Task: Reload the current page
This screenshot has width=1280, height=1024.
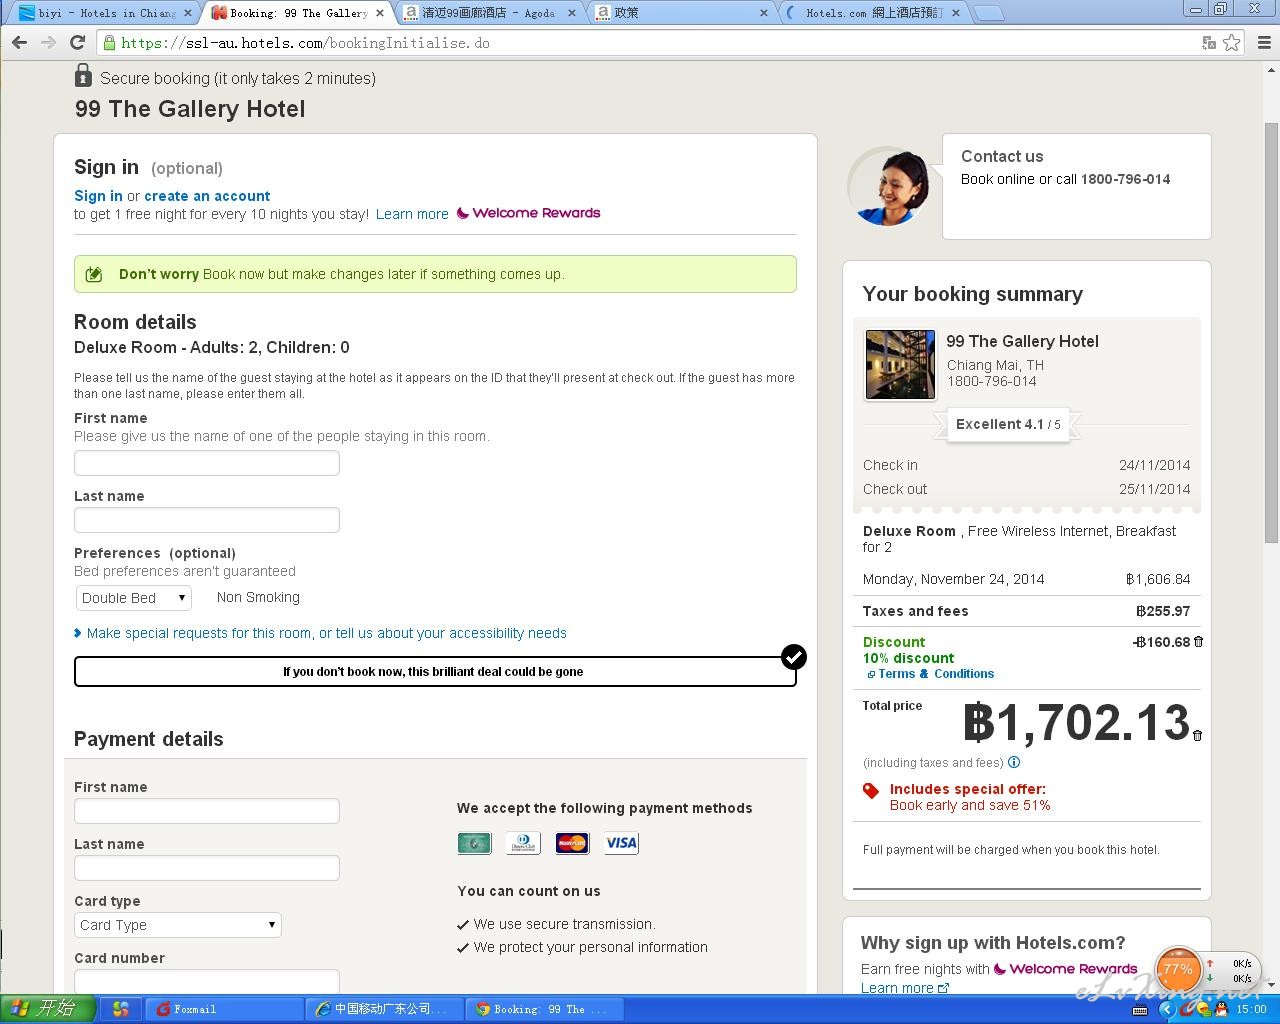Action: [77, 43]
